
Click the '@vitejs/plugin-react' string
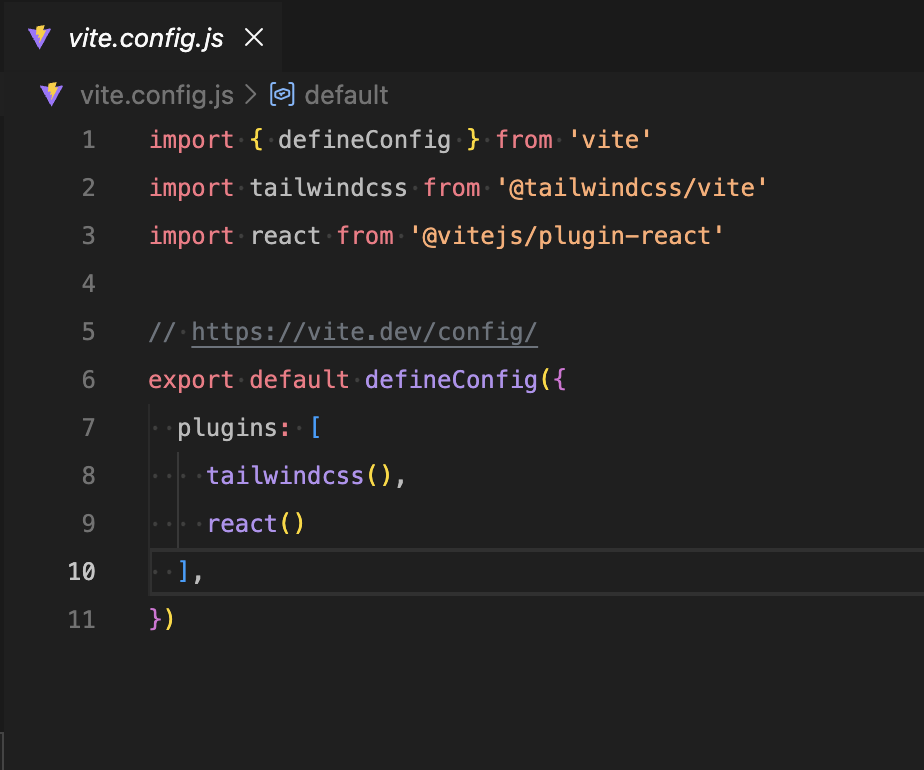566,236
